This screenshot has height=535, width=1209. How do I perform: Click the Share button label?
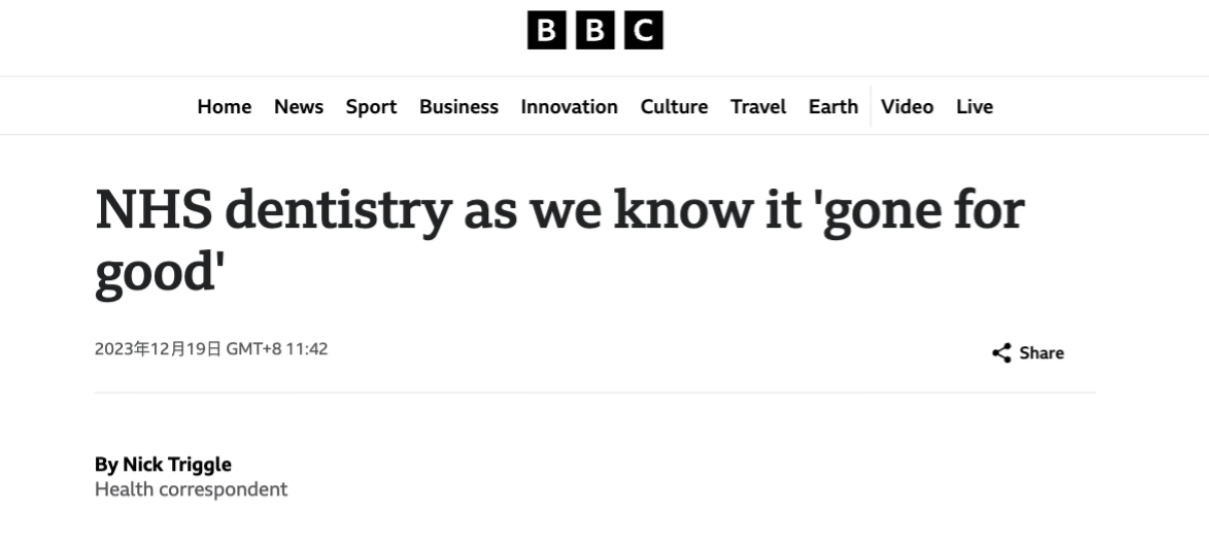[x=1042, y=353]
